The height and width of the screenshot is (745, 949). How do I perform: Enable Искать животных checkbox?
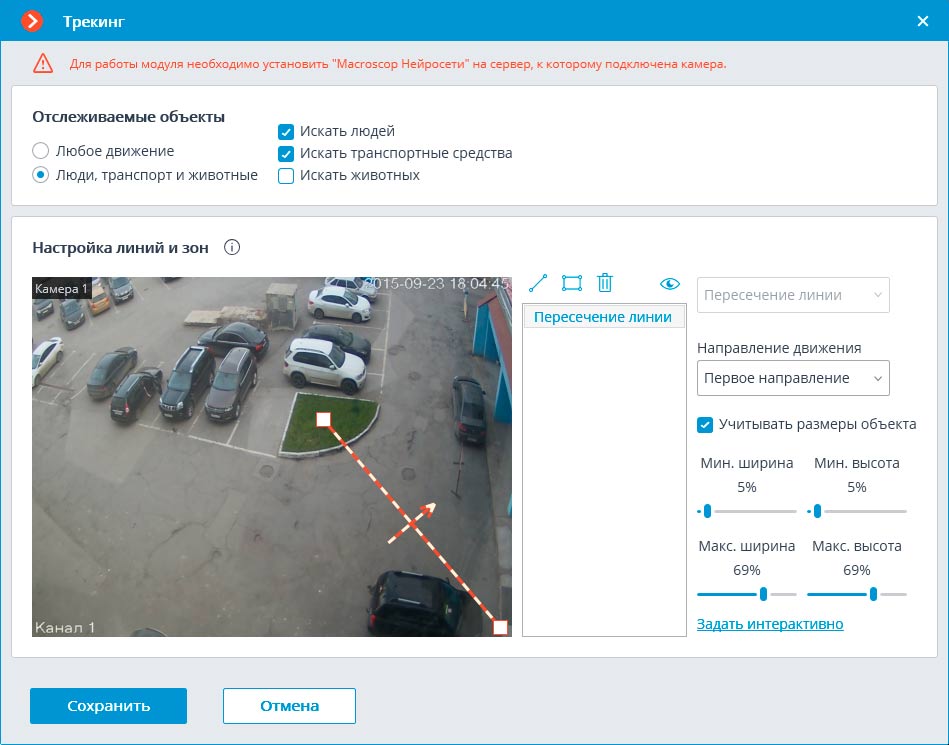286,176
